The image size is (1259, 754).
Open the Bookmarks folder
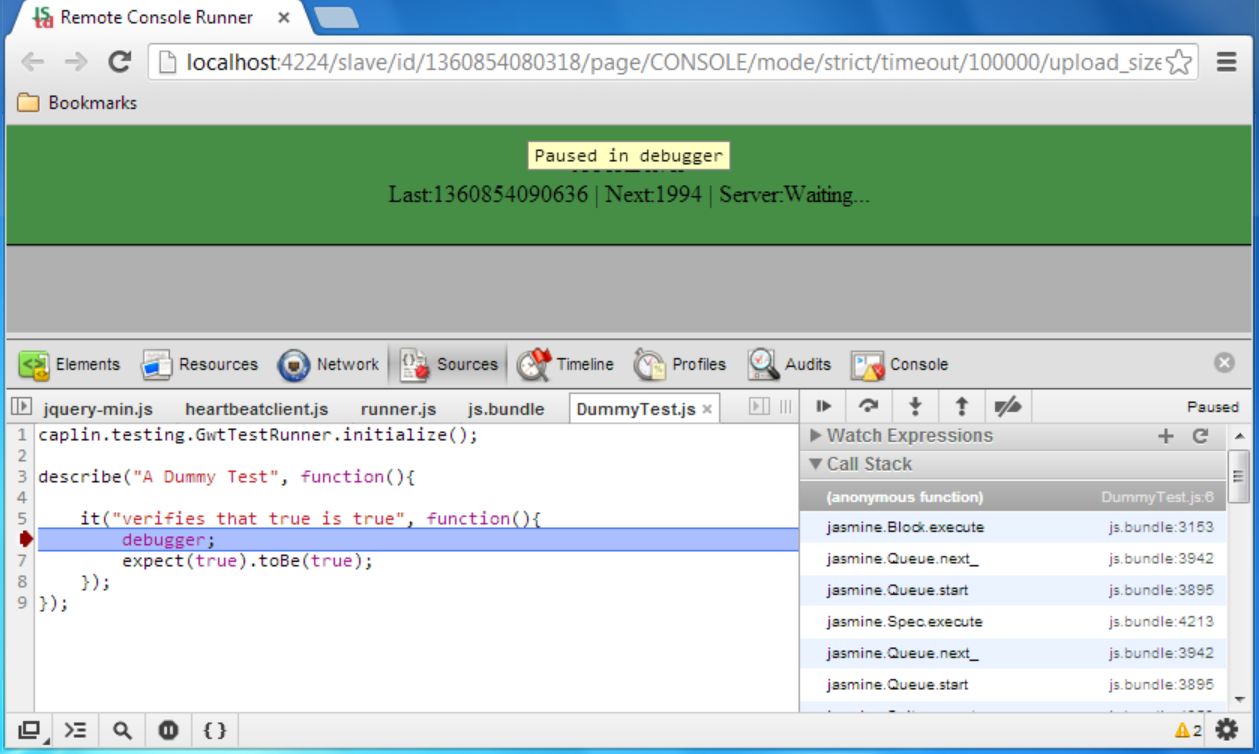(x=77, y=102)
